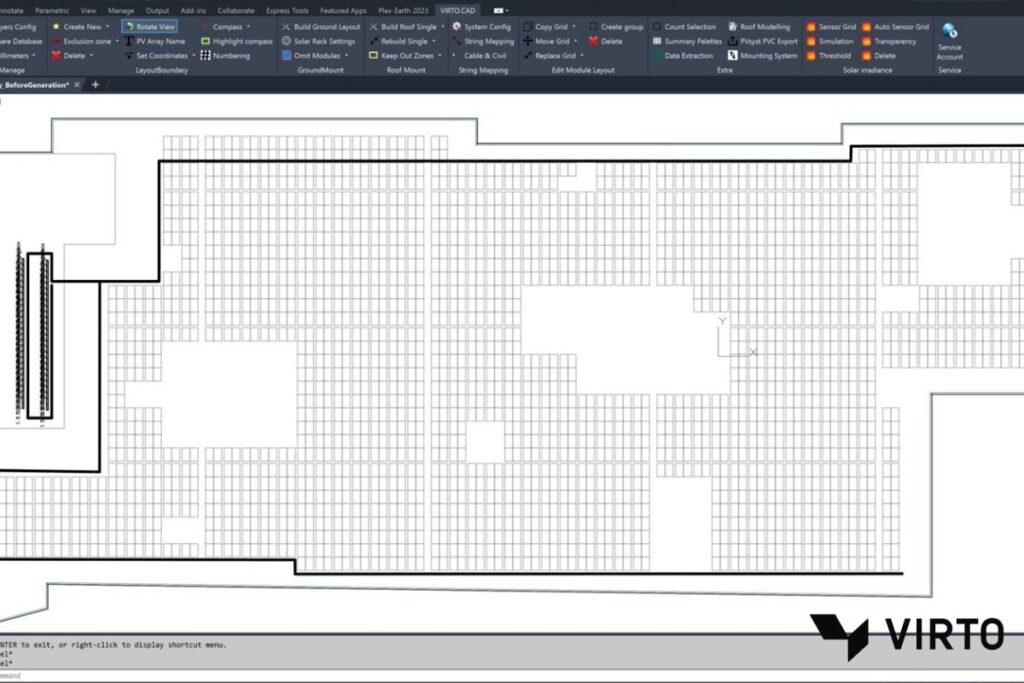Click the command line input field
Screen dimensions: 1024x683
(x=512, y=676)
